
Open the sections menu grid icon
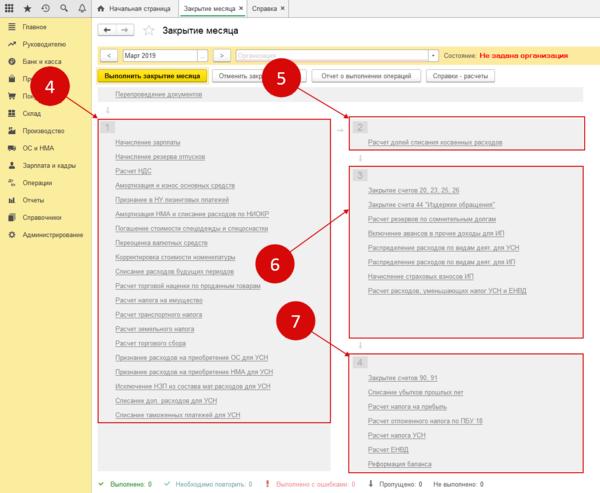tap(9, 8)
